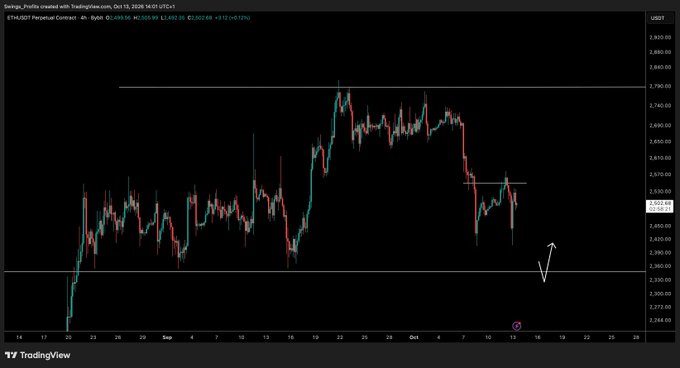Click the 2,570.00 price axis label

(660, 175)
